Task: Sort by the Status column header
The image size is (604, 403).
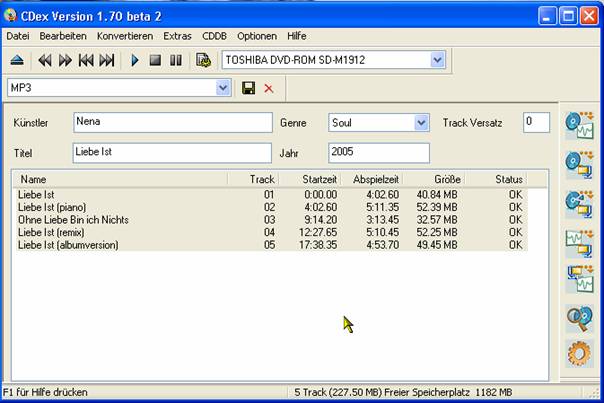Action: point(495,179)
